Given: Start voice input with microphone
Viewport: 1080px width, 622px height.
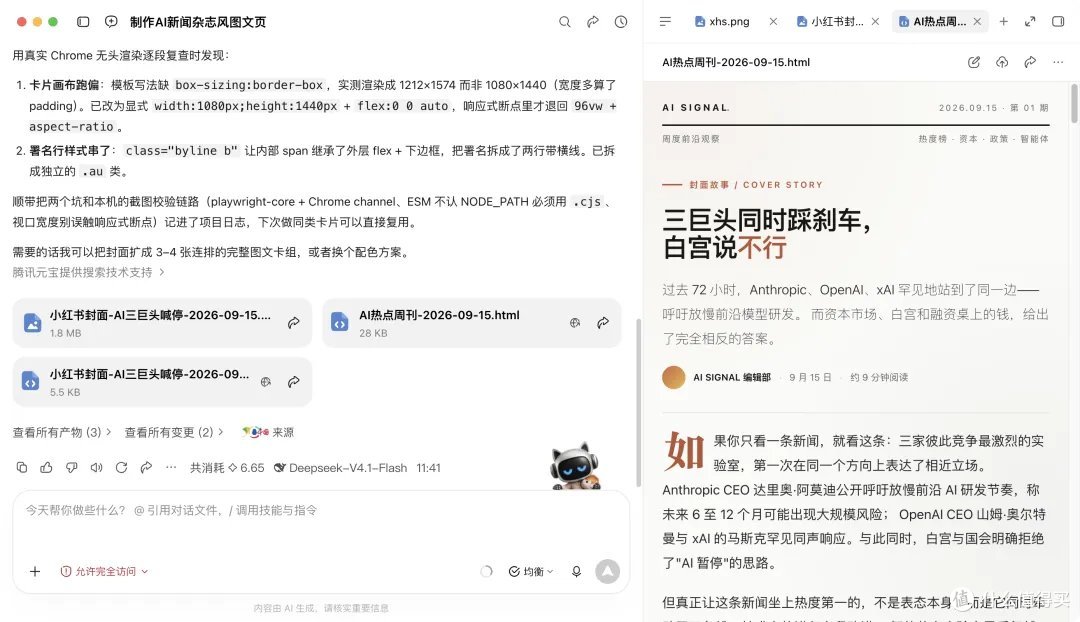Looking at the screenshot, I should coord(577,571).
